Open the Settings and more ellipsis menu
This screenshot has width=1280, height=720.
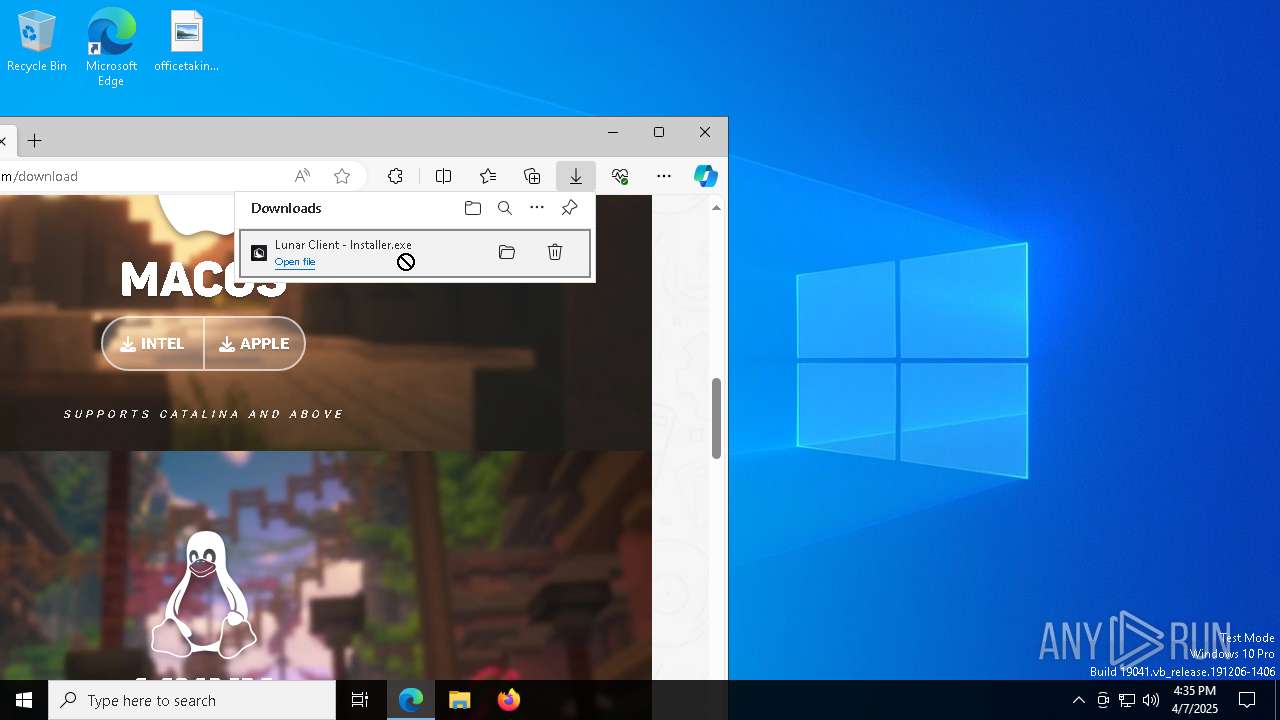[x=664, y=176]
